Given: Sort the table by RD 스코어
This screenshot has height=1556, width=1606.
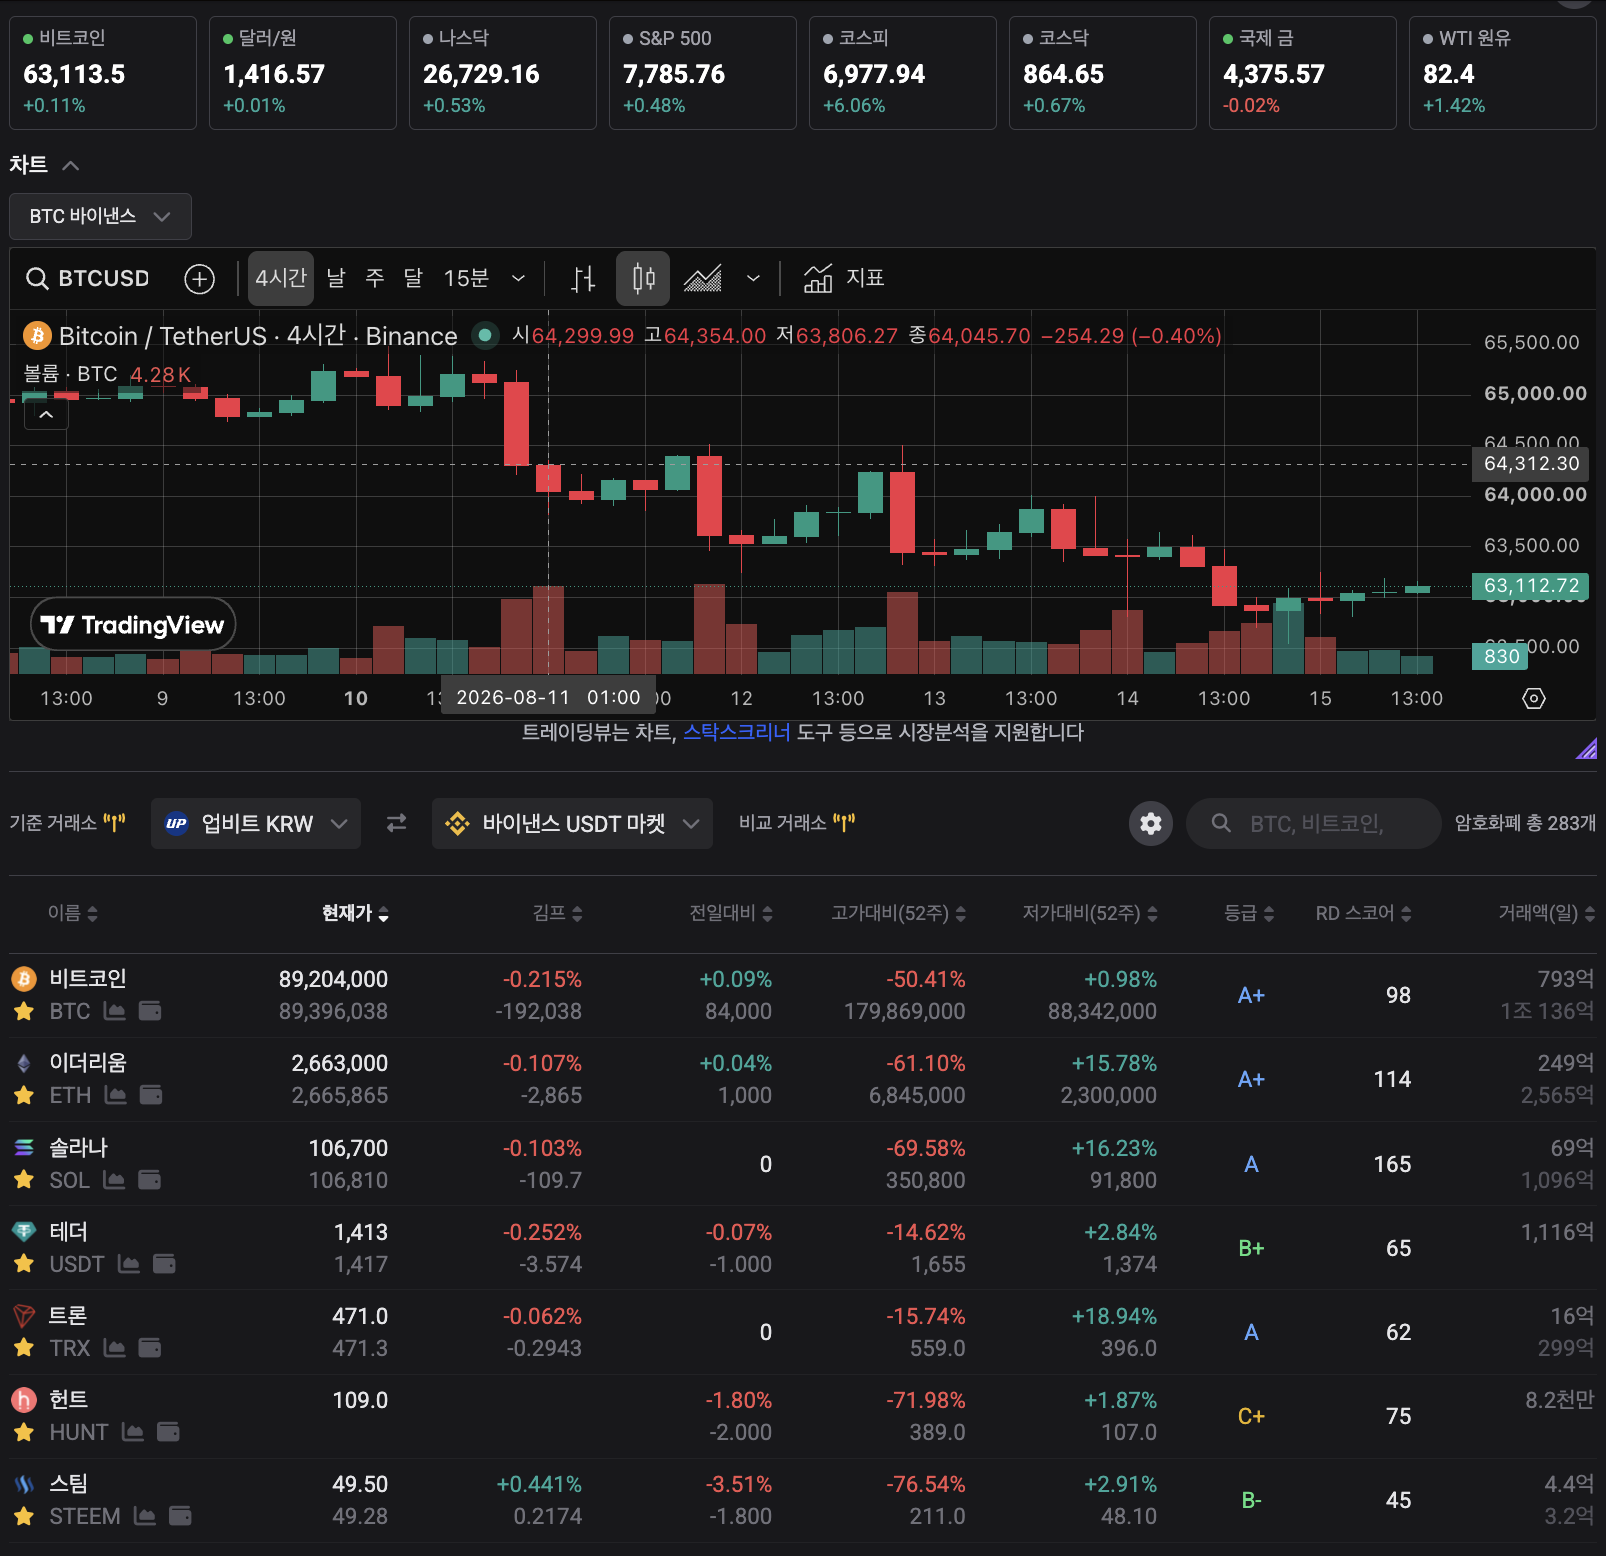Looking at the screenshot, I should coord(1363,913).
